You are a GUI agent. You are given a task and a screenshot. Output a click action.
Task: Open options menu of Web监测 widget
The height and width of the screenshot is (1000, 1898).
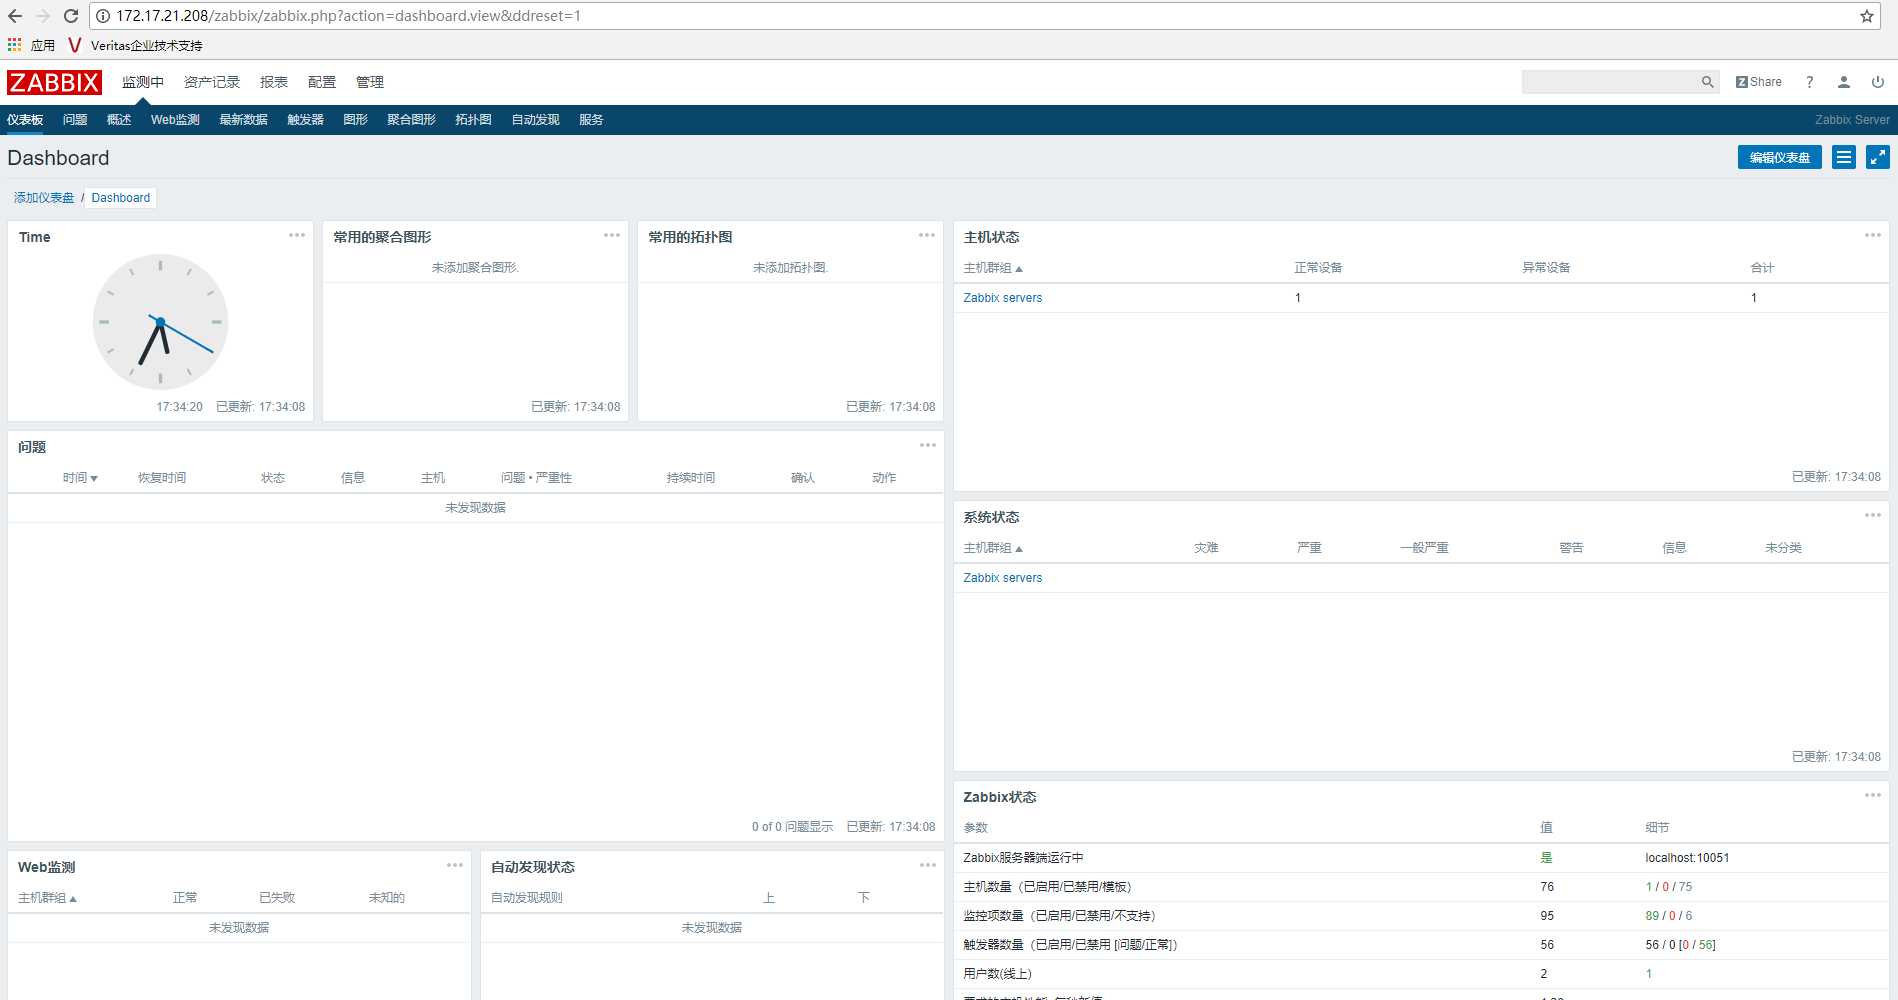(455, 865)
